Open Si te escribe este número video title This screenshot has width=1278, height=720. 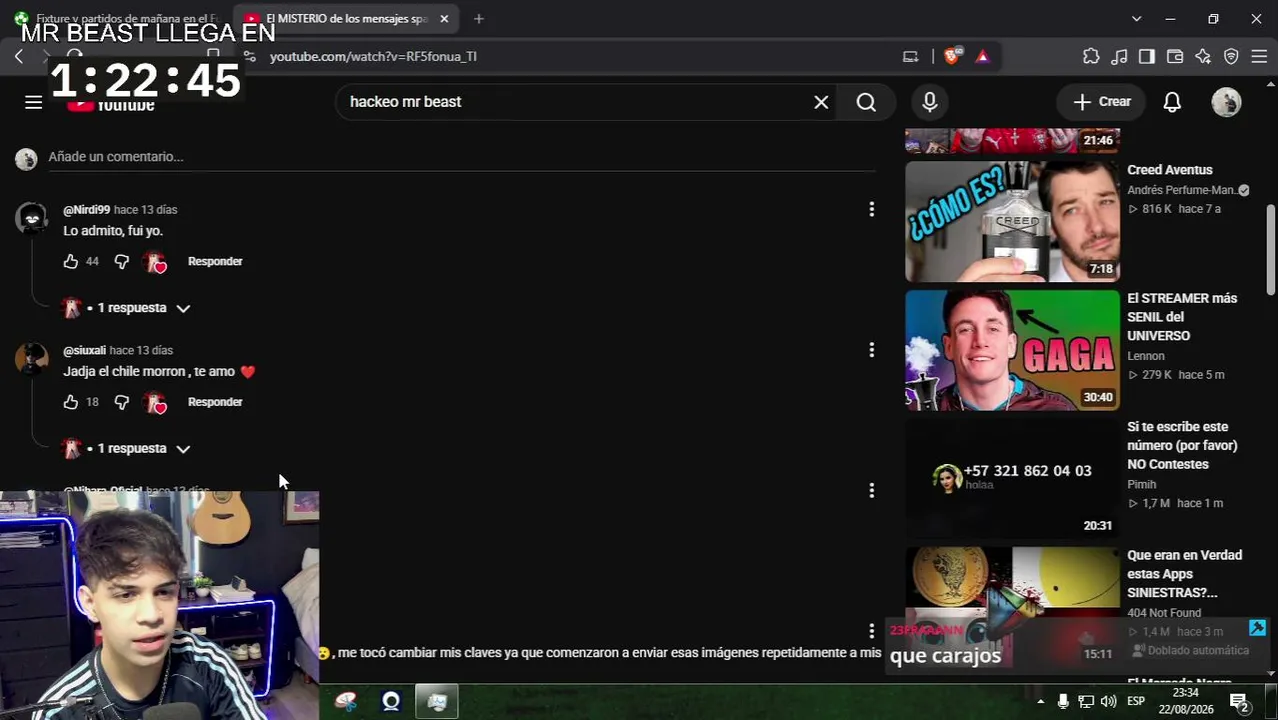coord(1182,445)
